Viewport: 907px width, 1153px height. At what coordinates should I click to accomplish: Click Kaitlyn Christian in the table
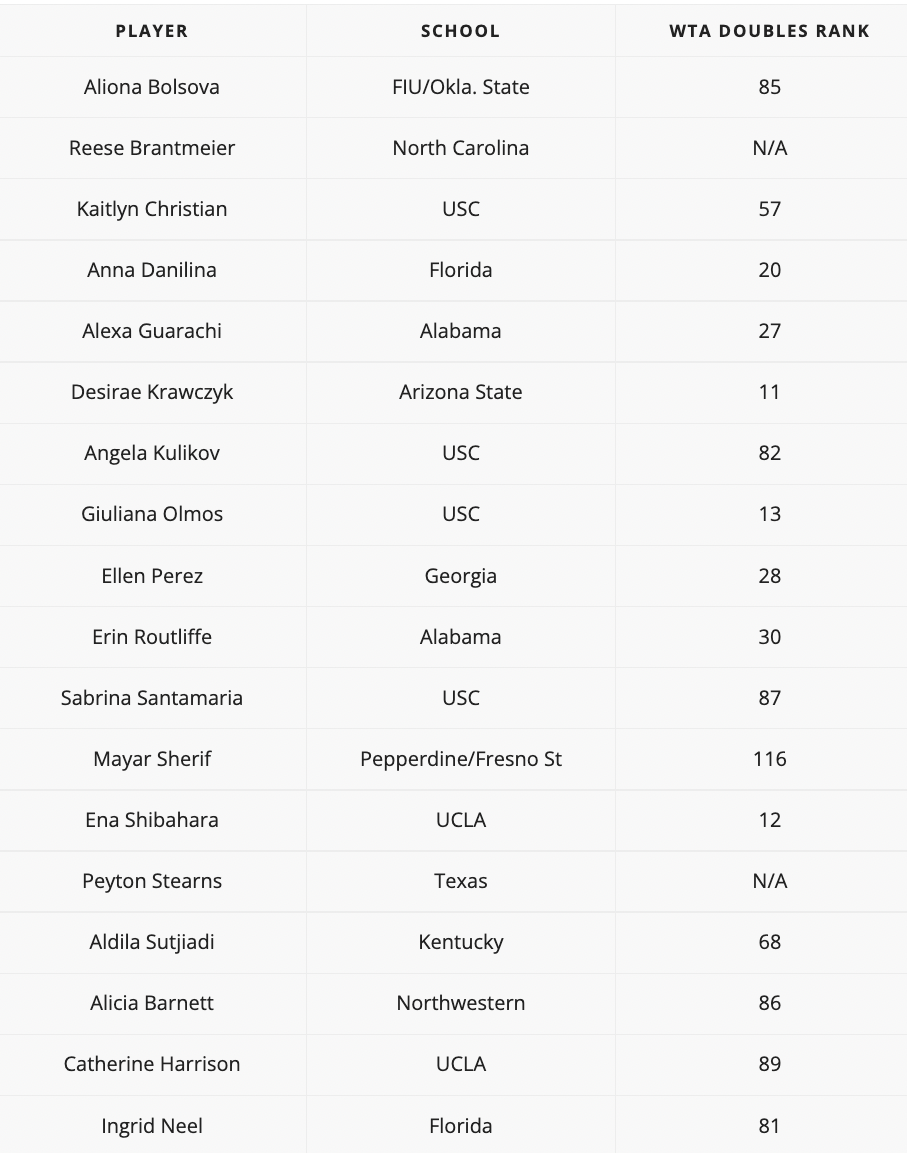click(x=152, y=209)
